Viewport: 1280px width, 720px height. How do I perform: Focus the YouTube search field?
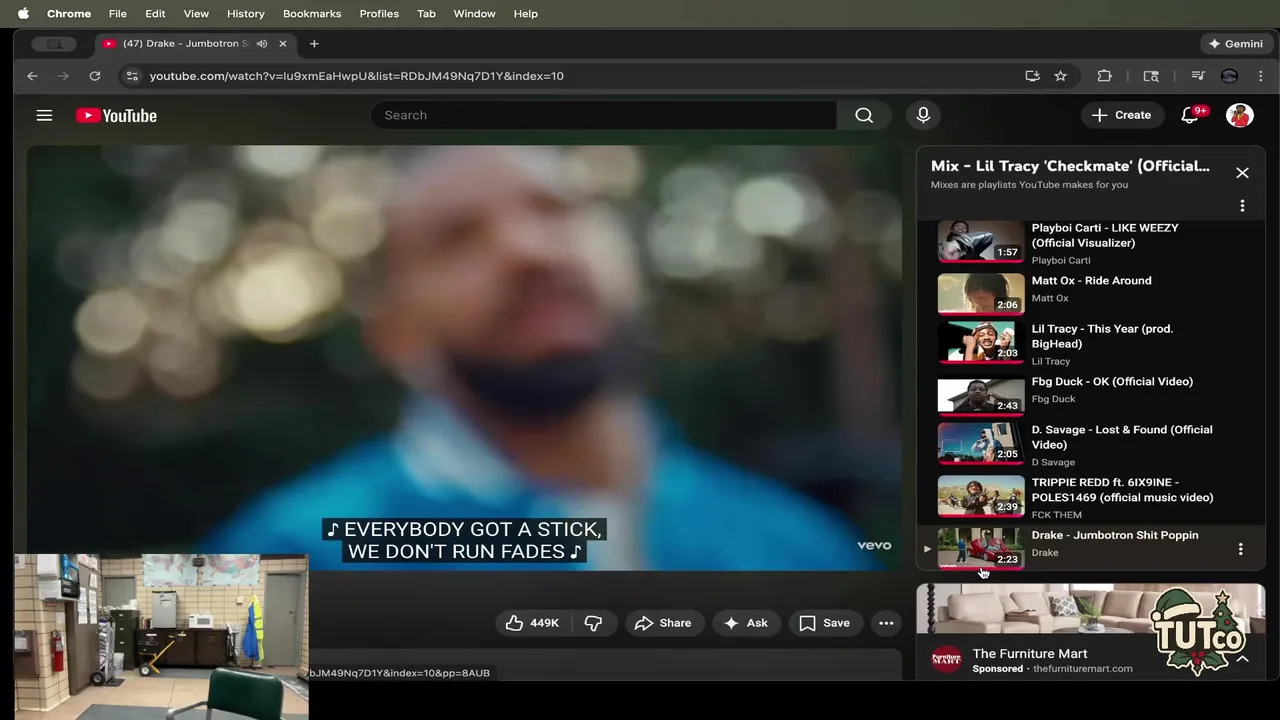[x=604, y=115]
